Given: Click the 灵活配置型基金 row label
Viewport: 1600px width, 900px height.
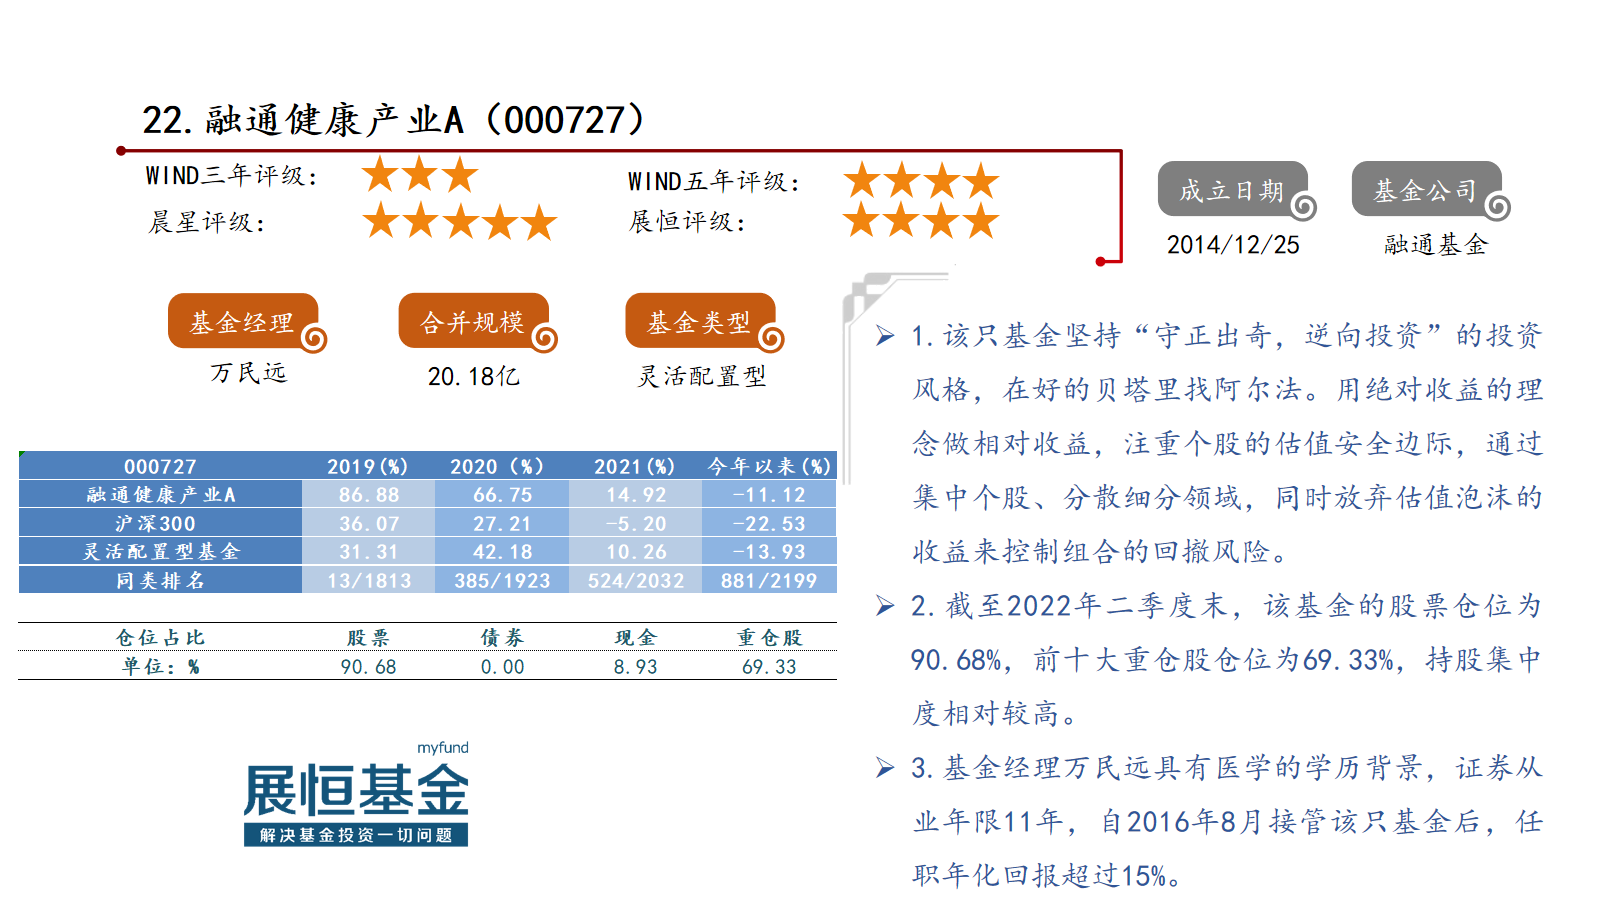Looking at the screenshot, I should (x=160, y=552).
